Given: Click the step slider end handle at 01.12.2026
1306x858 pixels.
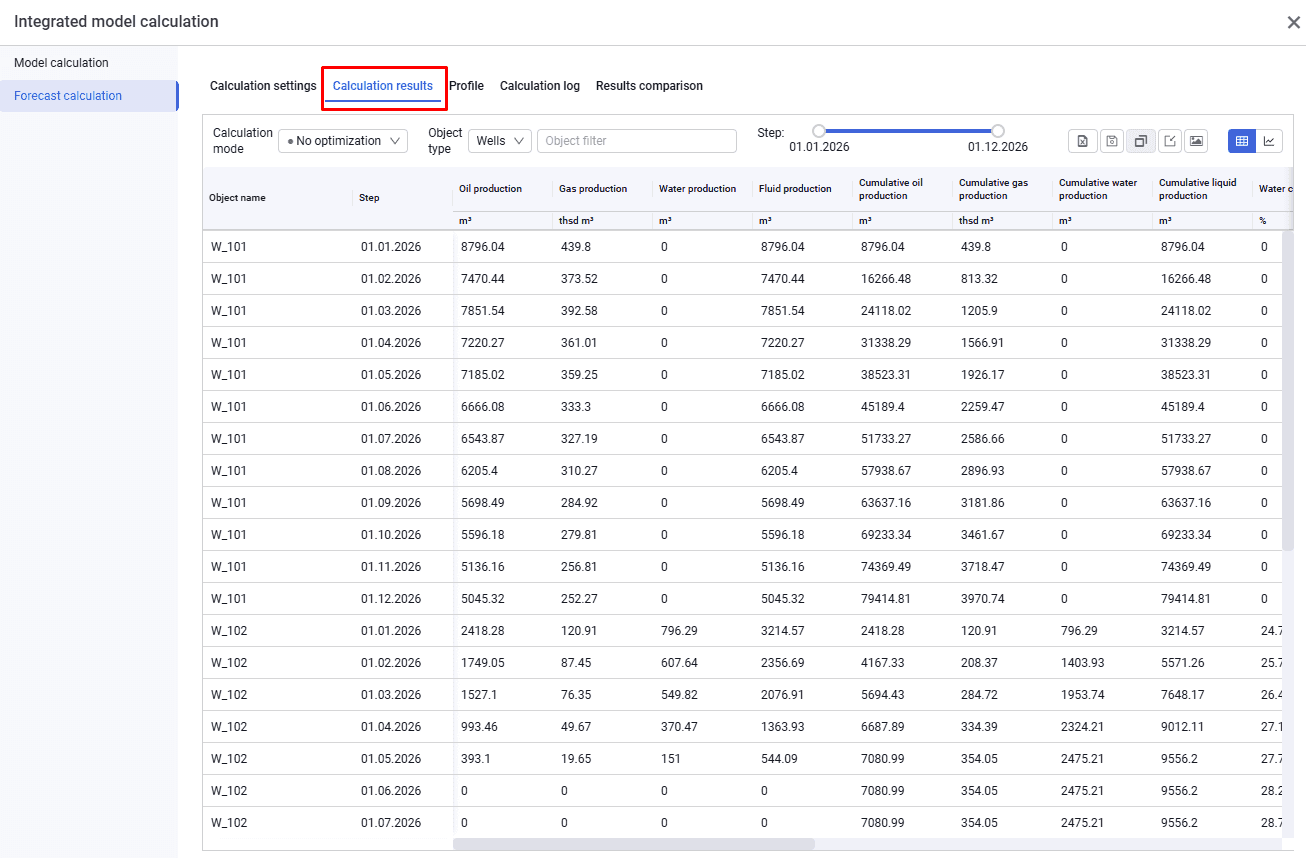Looking at the screenshot, I should pyautogui.click(x=997, y=131).
